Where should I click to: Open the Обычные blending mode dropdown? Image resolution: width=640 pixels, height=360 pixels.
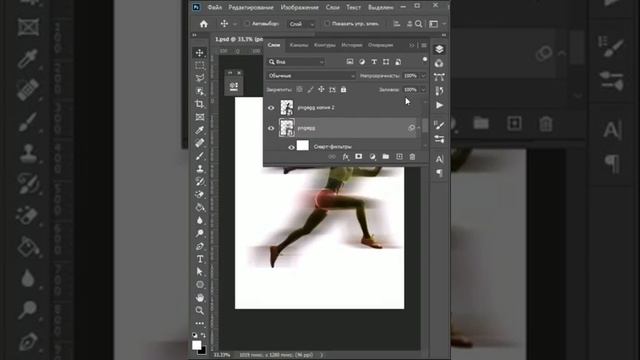click(311, 76)
